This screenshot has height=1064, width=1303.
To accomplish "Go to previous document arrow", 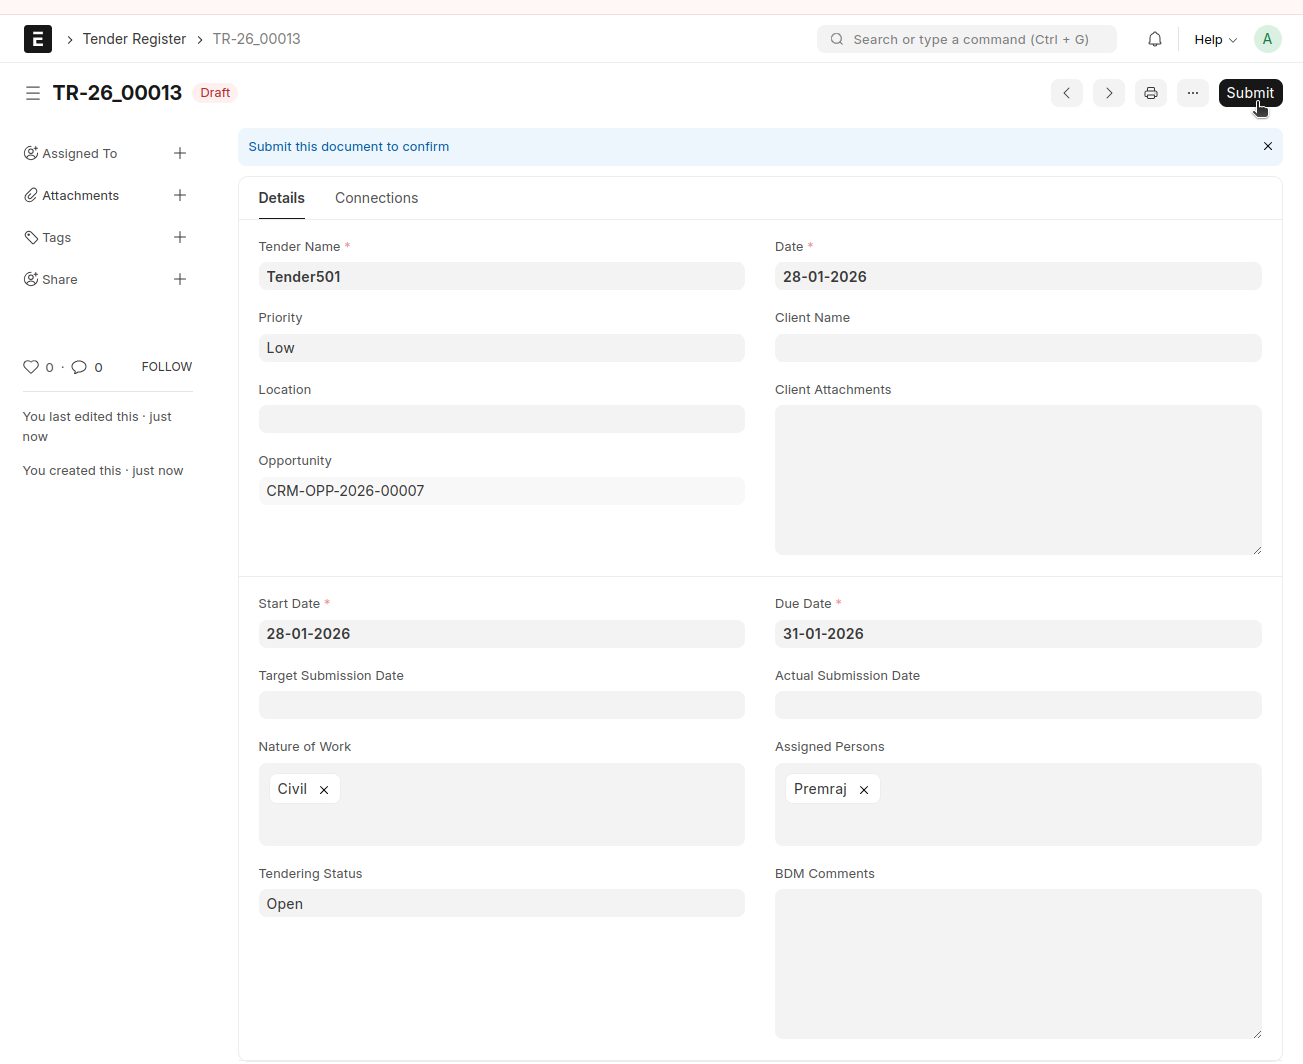I will pos(1066,93).
